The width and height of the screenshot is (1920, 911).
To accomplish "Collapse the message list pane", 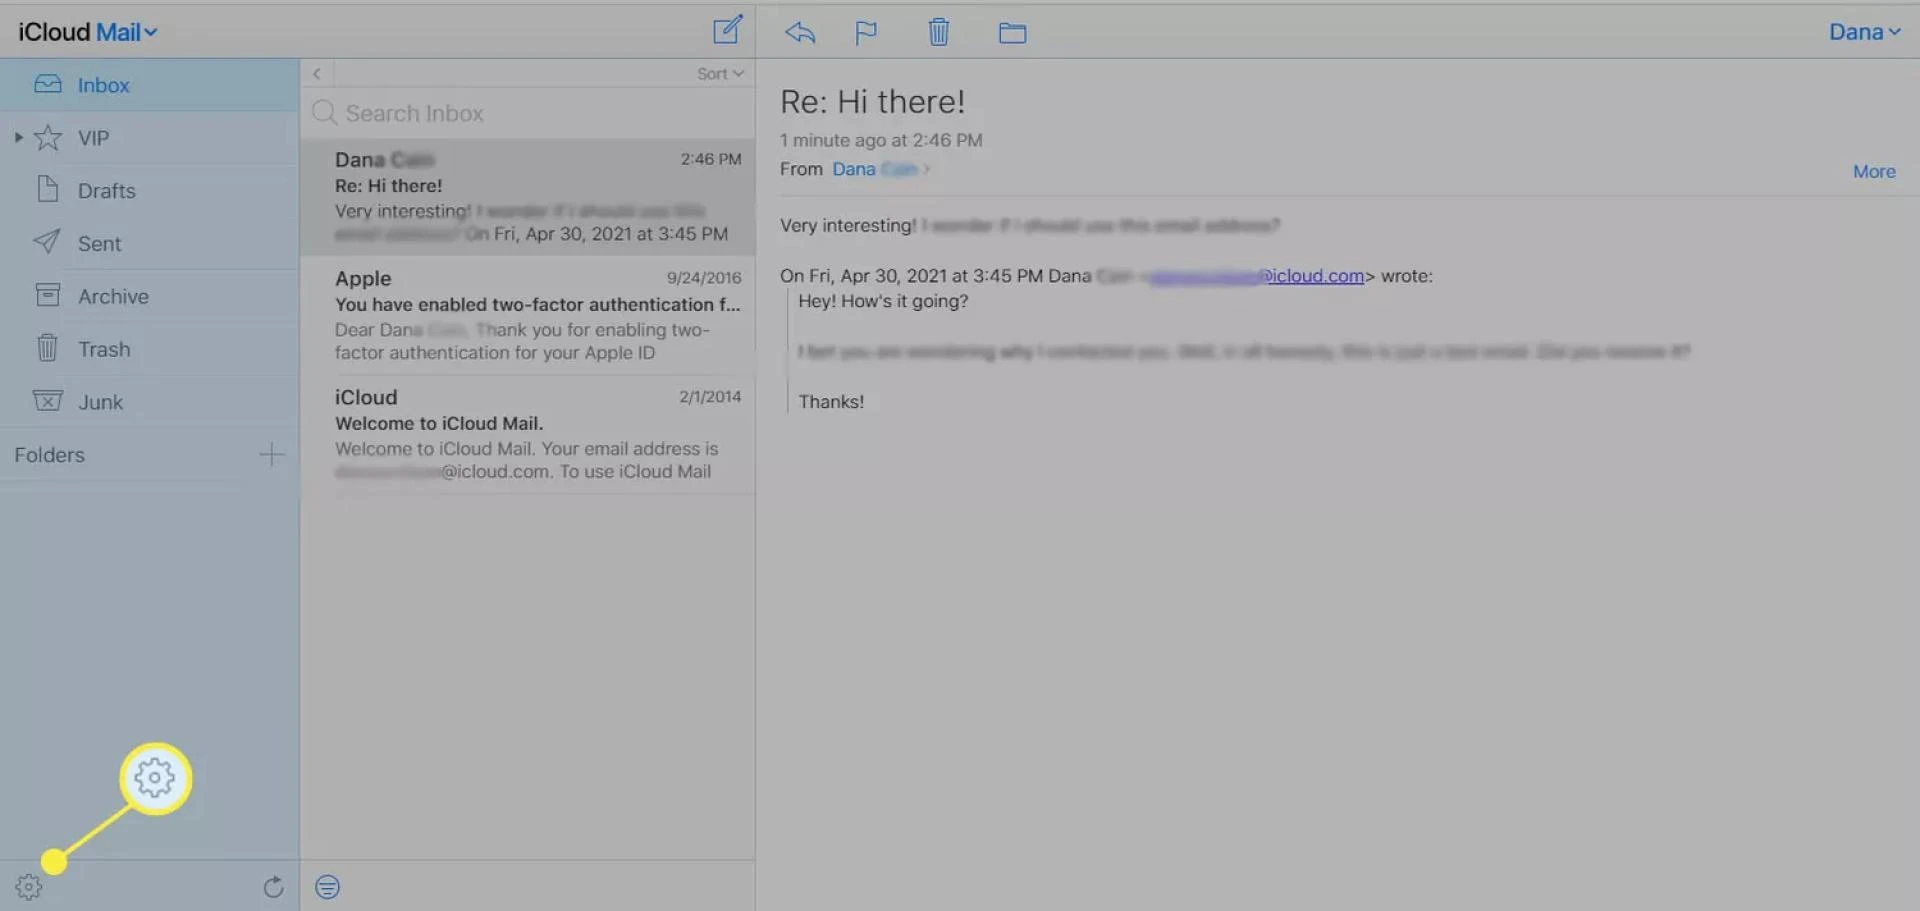I will coord(315,73).
